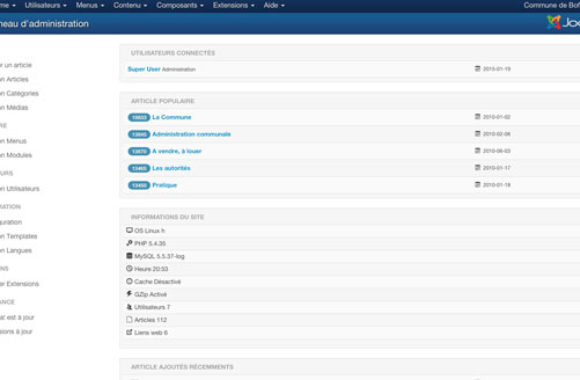Open the Les autorités article

(171, 168)
